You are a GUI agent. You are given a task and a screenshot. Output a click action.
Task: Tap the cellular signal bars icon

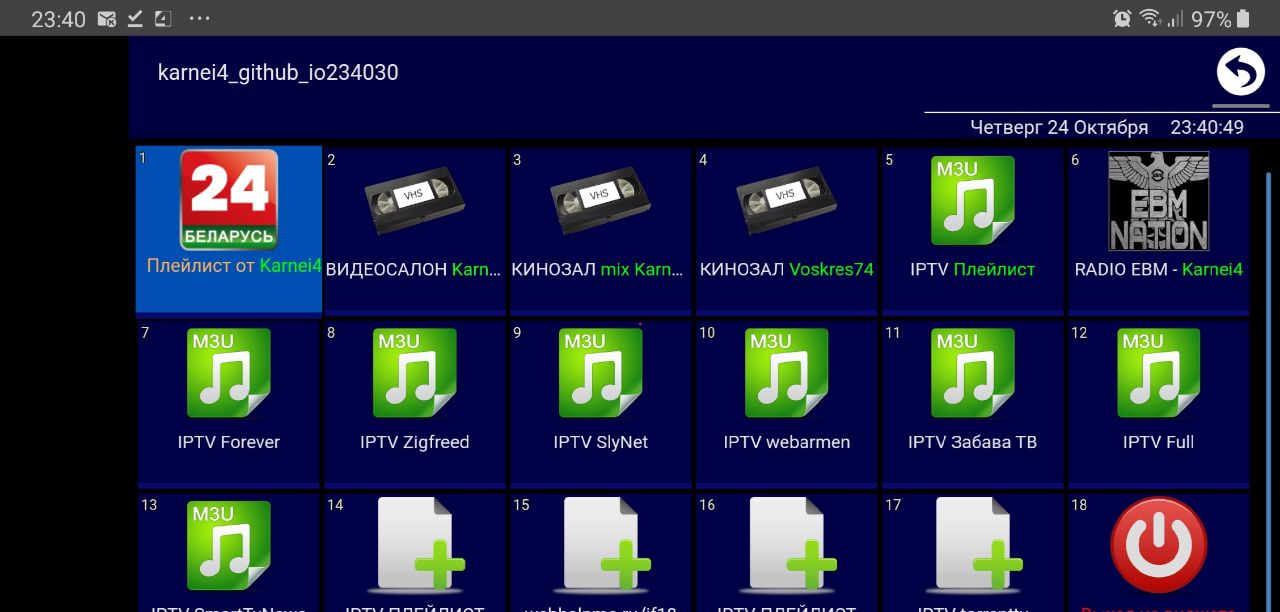[1175, 19]
